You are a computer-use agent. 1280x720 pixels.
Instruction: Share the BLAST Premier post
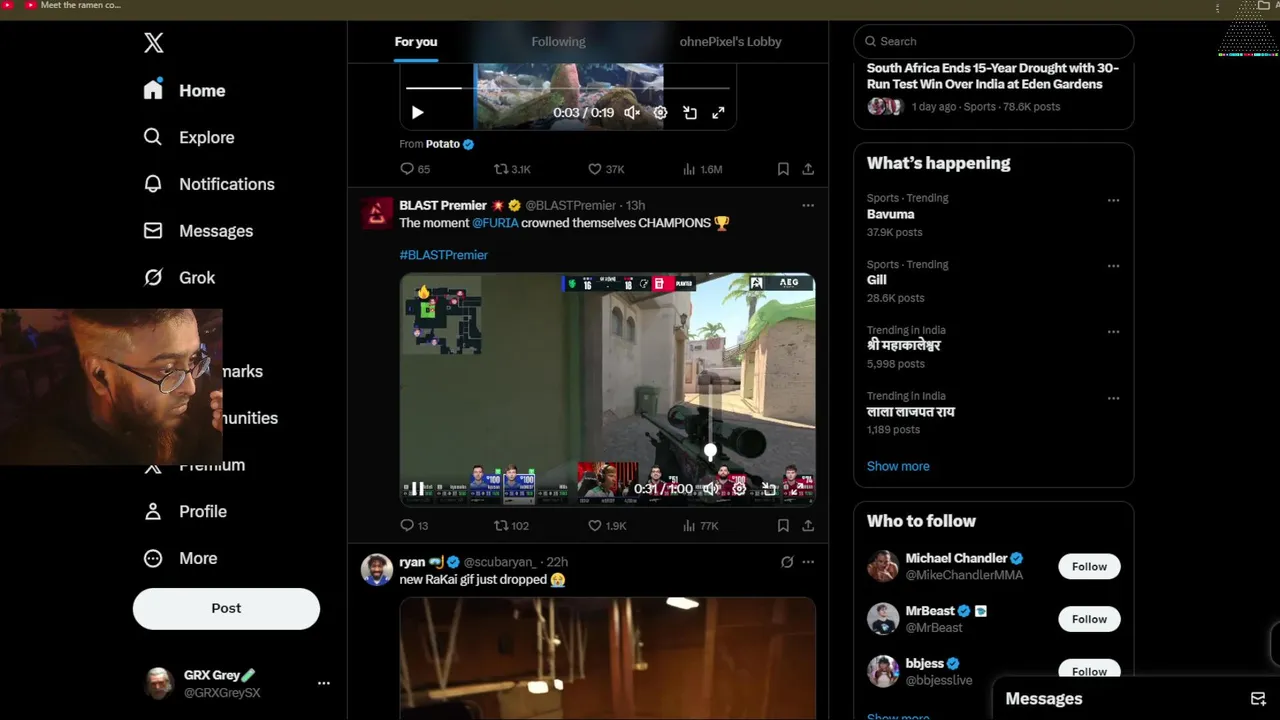(x=808, y=525)
